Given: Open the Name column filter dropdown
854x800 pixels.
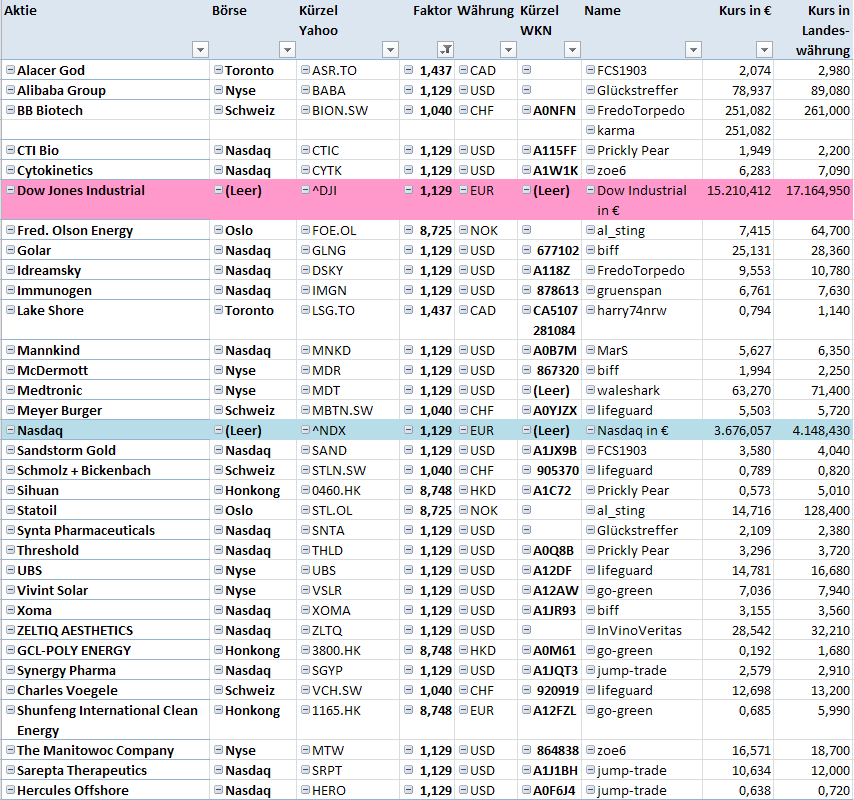Looking at the screenshot, I should pos(692,50).
